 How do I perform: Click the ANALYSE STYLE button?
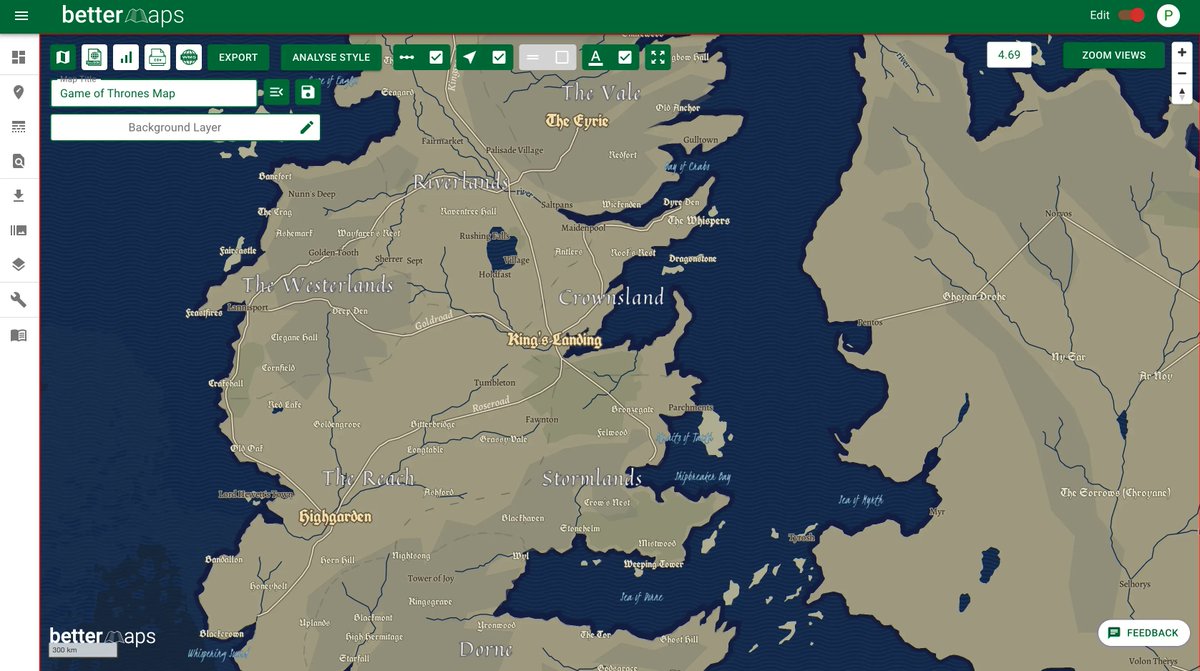tap(332, 57)
